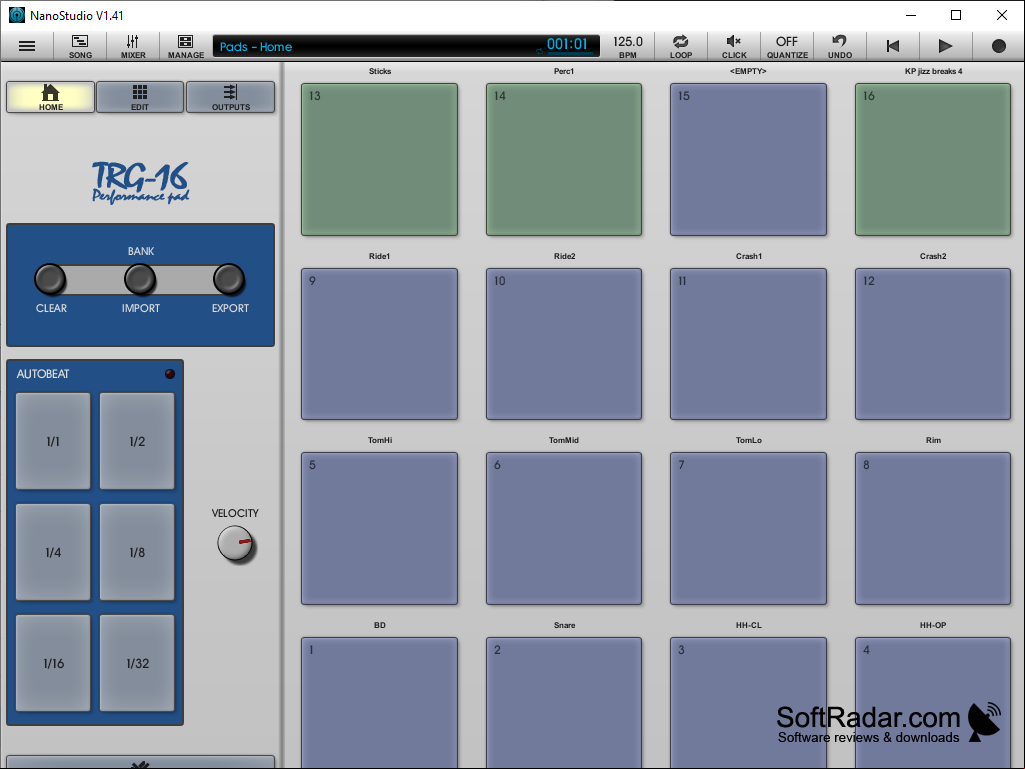
Task: Switch to the Home tab
Action: pyautogui.click(x=50, y=97)
